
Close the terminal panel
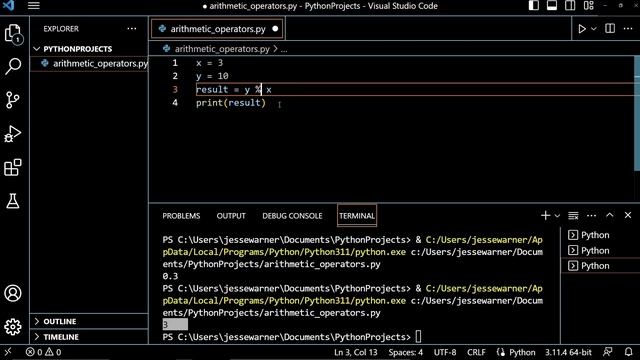tap(628, 215)
